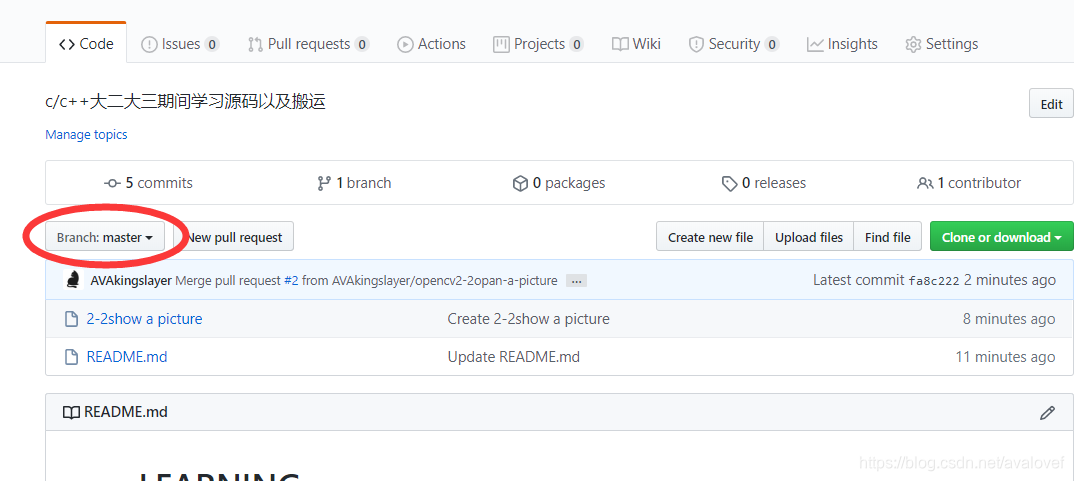The height and width of the screenshot is (481, 1074).
Task: Expand the Branch: master dropdown
Action: (105, 237)
